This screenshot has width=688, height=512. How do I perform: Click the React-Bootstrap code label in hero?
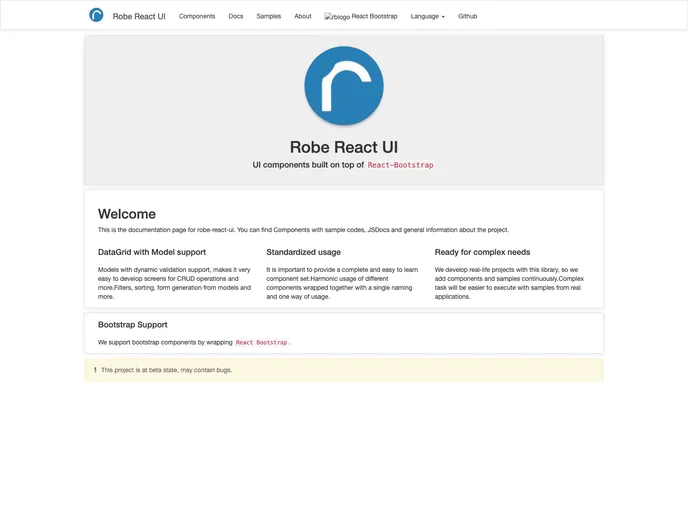401,165
